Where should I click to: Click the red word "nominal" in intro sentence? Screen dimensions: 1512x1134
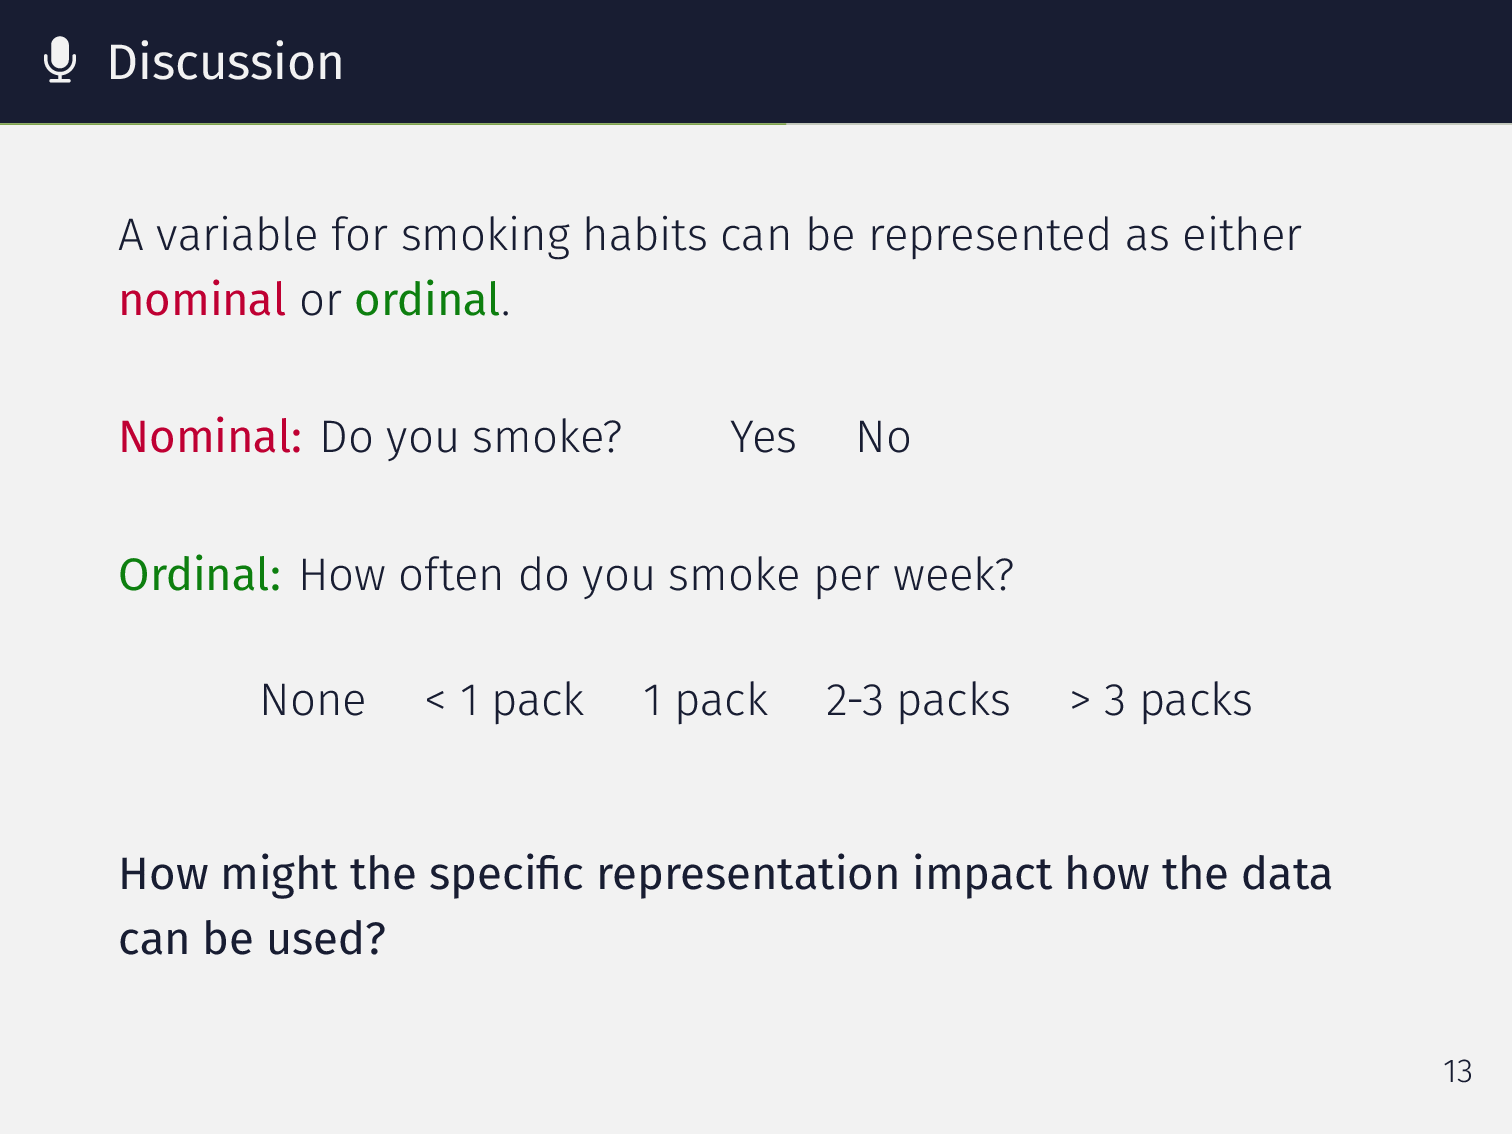(202, 300)
